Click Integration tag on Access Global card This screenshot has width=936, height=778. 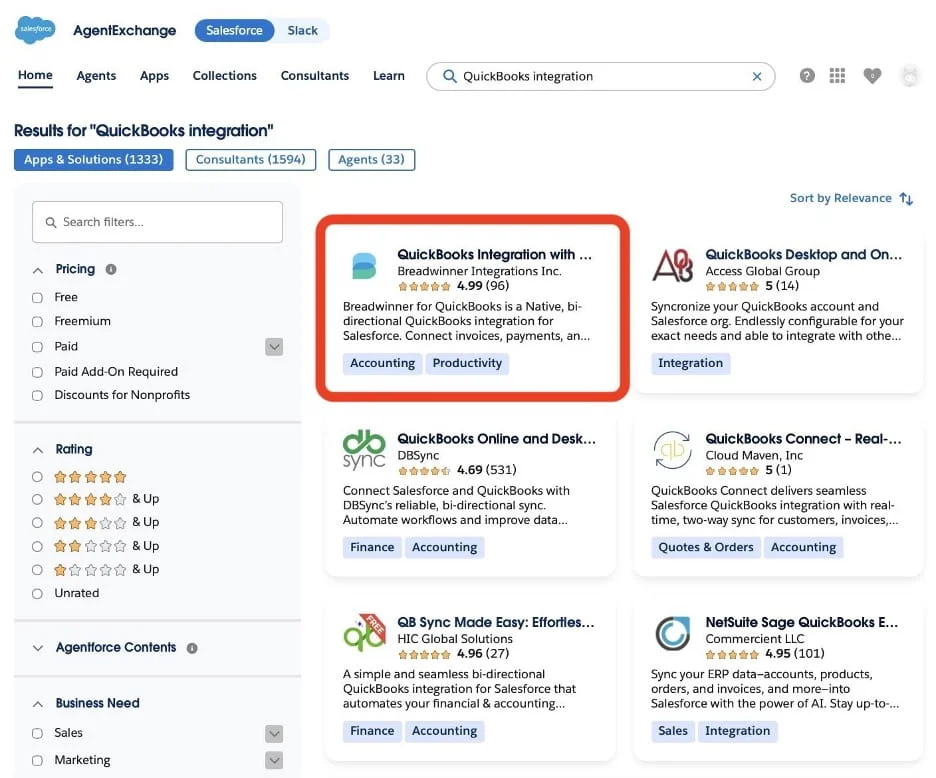point(690,363)
